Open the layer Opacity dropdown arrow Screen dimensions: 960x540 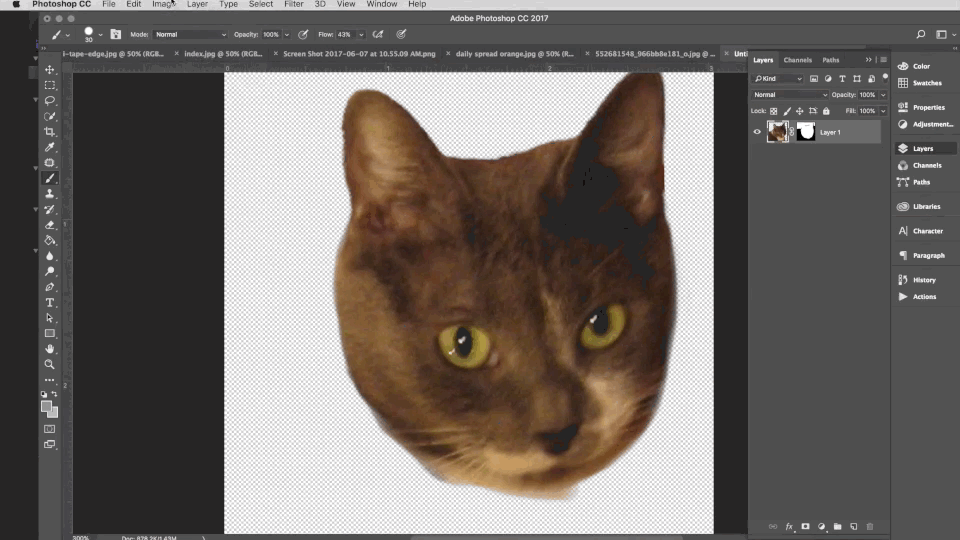883,95
